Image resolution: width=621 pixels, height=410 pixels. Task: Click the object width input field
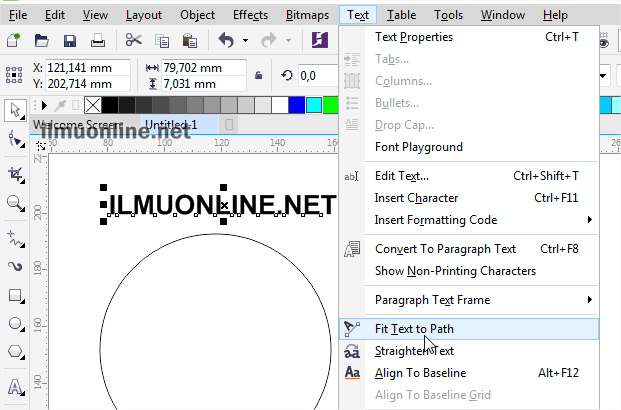click(x=204, y=68)
